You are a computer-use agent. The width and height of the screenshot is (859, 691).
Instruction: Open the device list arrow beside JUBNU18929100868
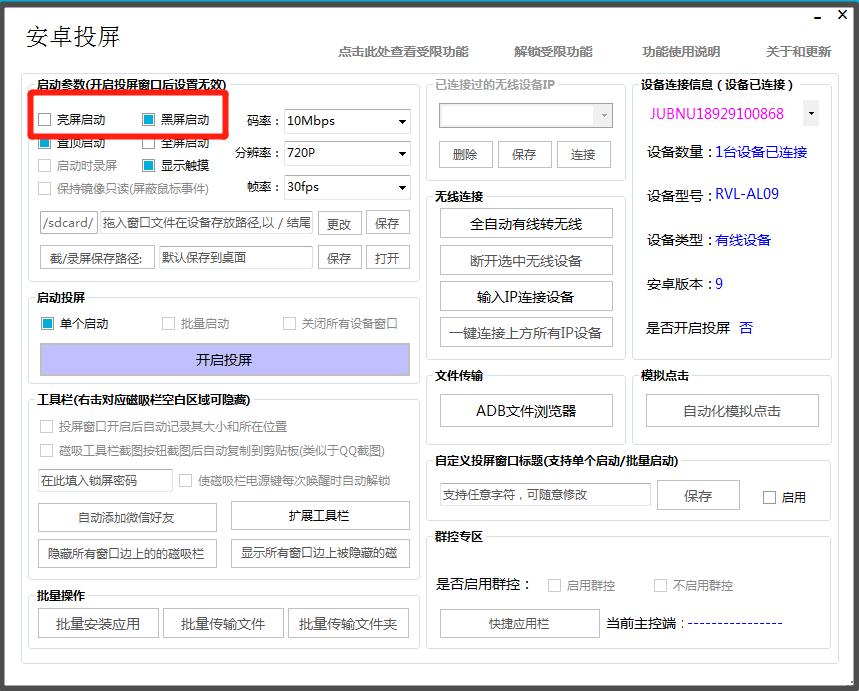811,113
